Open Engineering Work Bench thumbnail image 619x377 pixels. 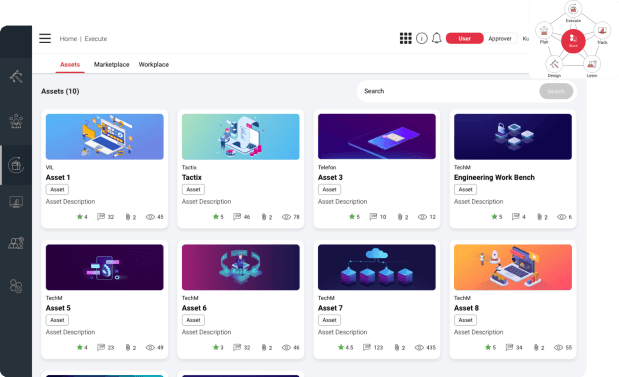coord(513,137)
